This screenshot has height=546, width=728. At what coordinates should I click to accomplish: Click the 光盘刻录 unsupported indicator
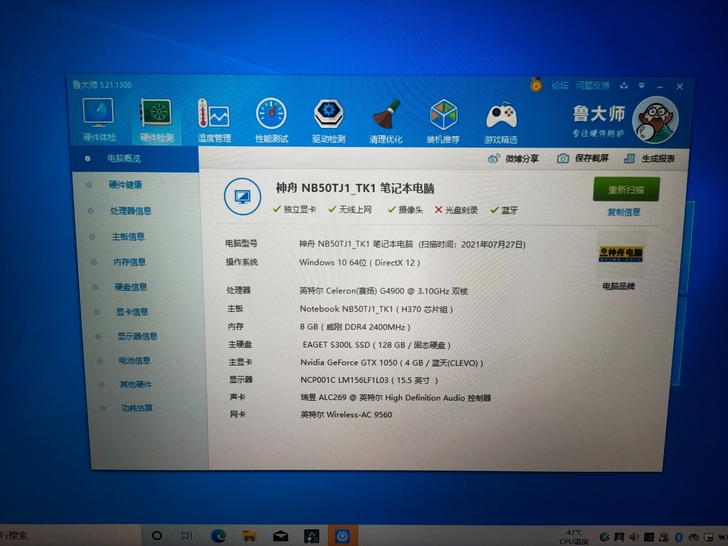pos(456,210)
